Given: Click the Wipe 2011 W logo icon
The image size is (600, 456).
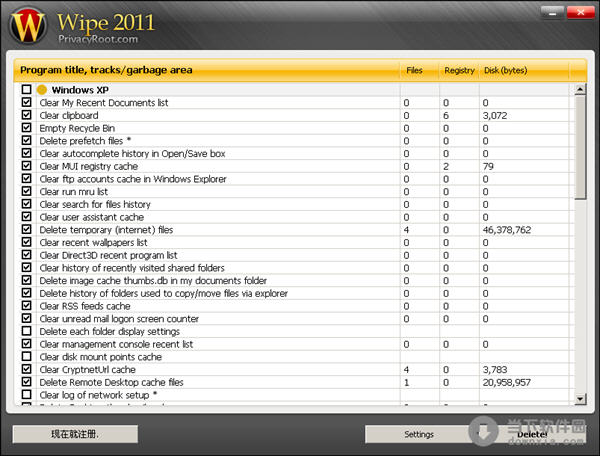Looking at the screenshot, I should click(28, 26).
